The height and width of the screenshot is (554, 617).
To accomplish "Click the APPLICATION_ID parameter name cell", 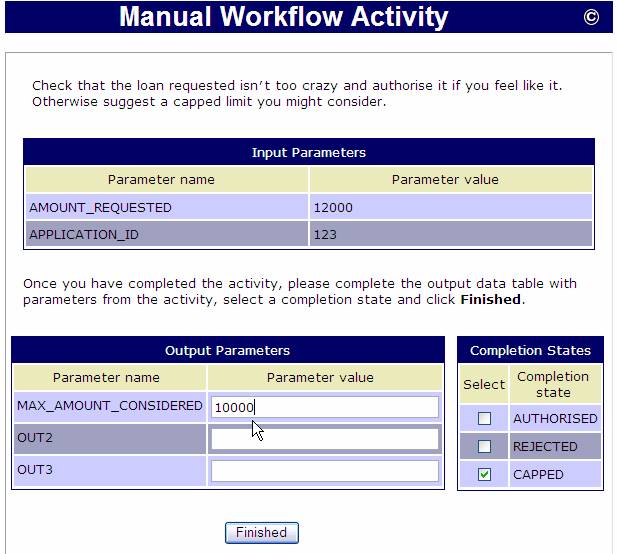I will click(166, 234).
